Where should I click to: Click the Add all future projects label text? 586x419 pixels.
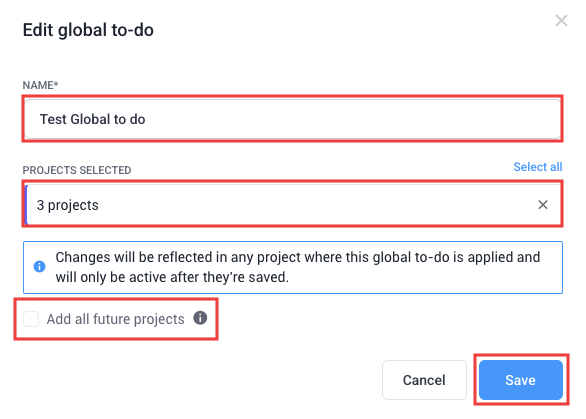coord(115,319)
